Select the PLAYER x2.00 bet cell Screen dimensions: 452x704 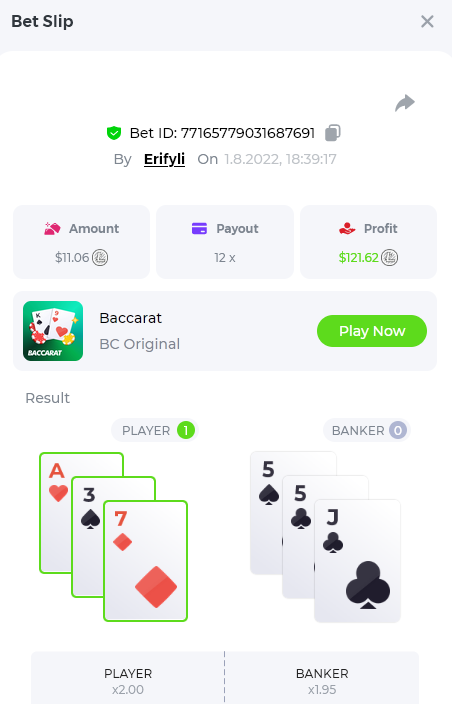(128, 678)
